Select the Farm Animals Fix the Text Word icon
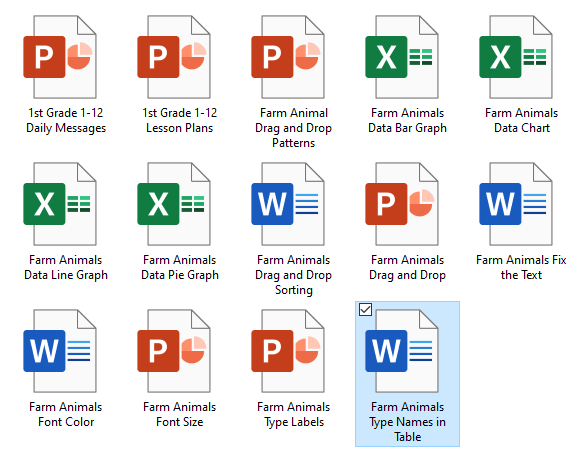 516,204
